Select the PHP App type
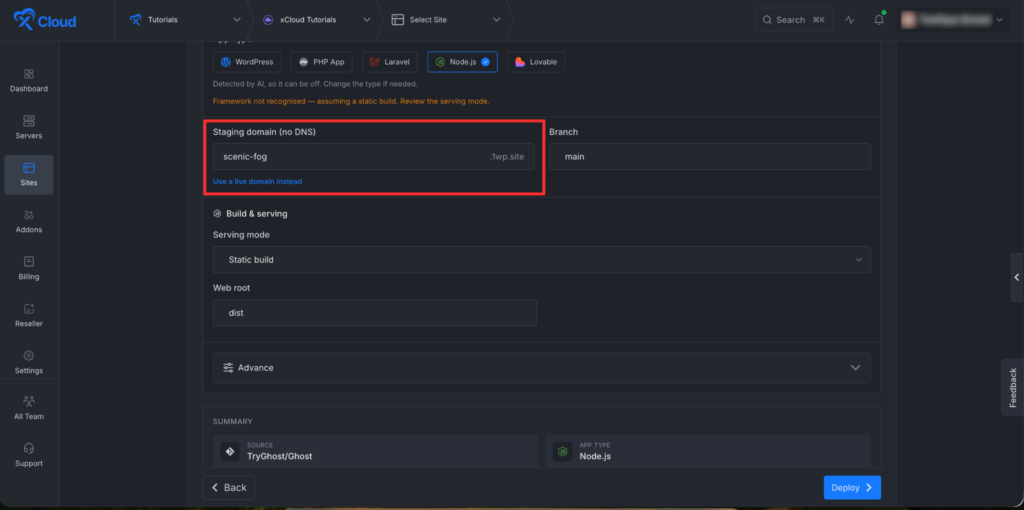Screen dimensions: 1024x510 click(321, 62)
